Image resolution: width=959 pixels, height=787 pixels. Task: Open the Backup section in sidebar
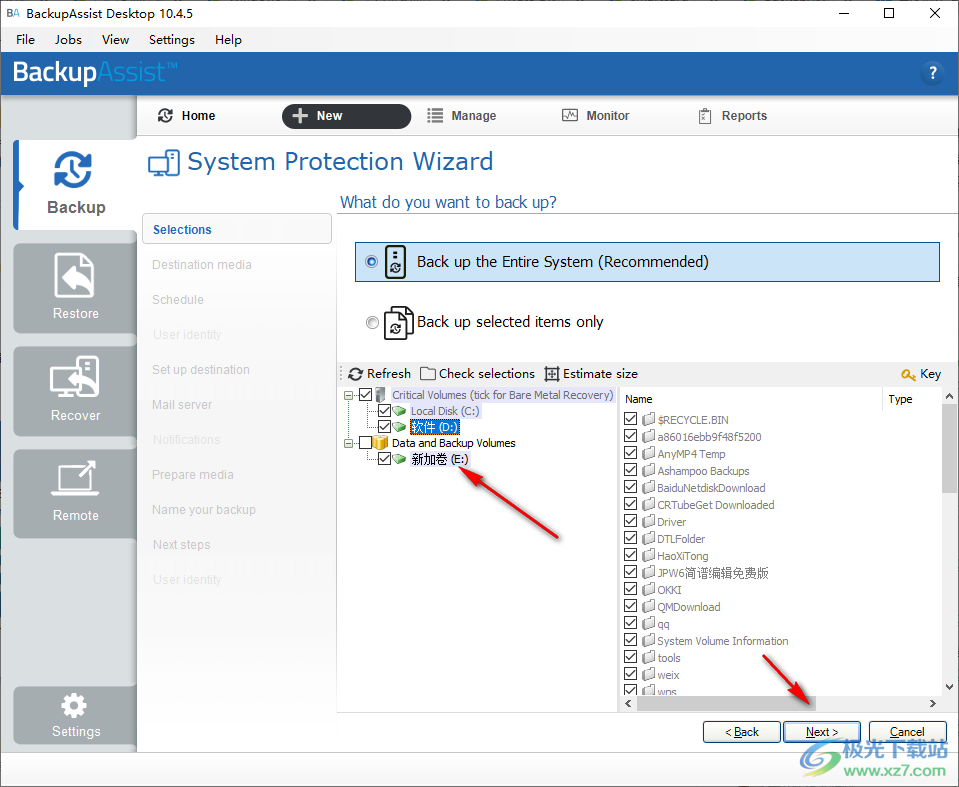[75, 185]
